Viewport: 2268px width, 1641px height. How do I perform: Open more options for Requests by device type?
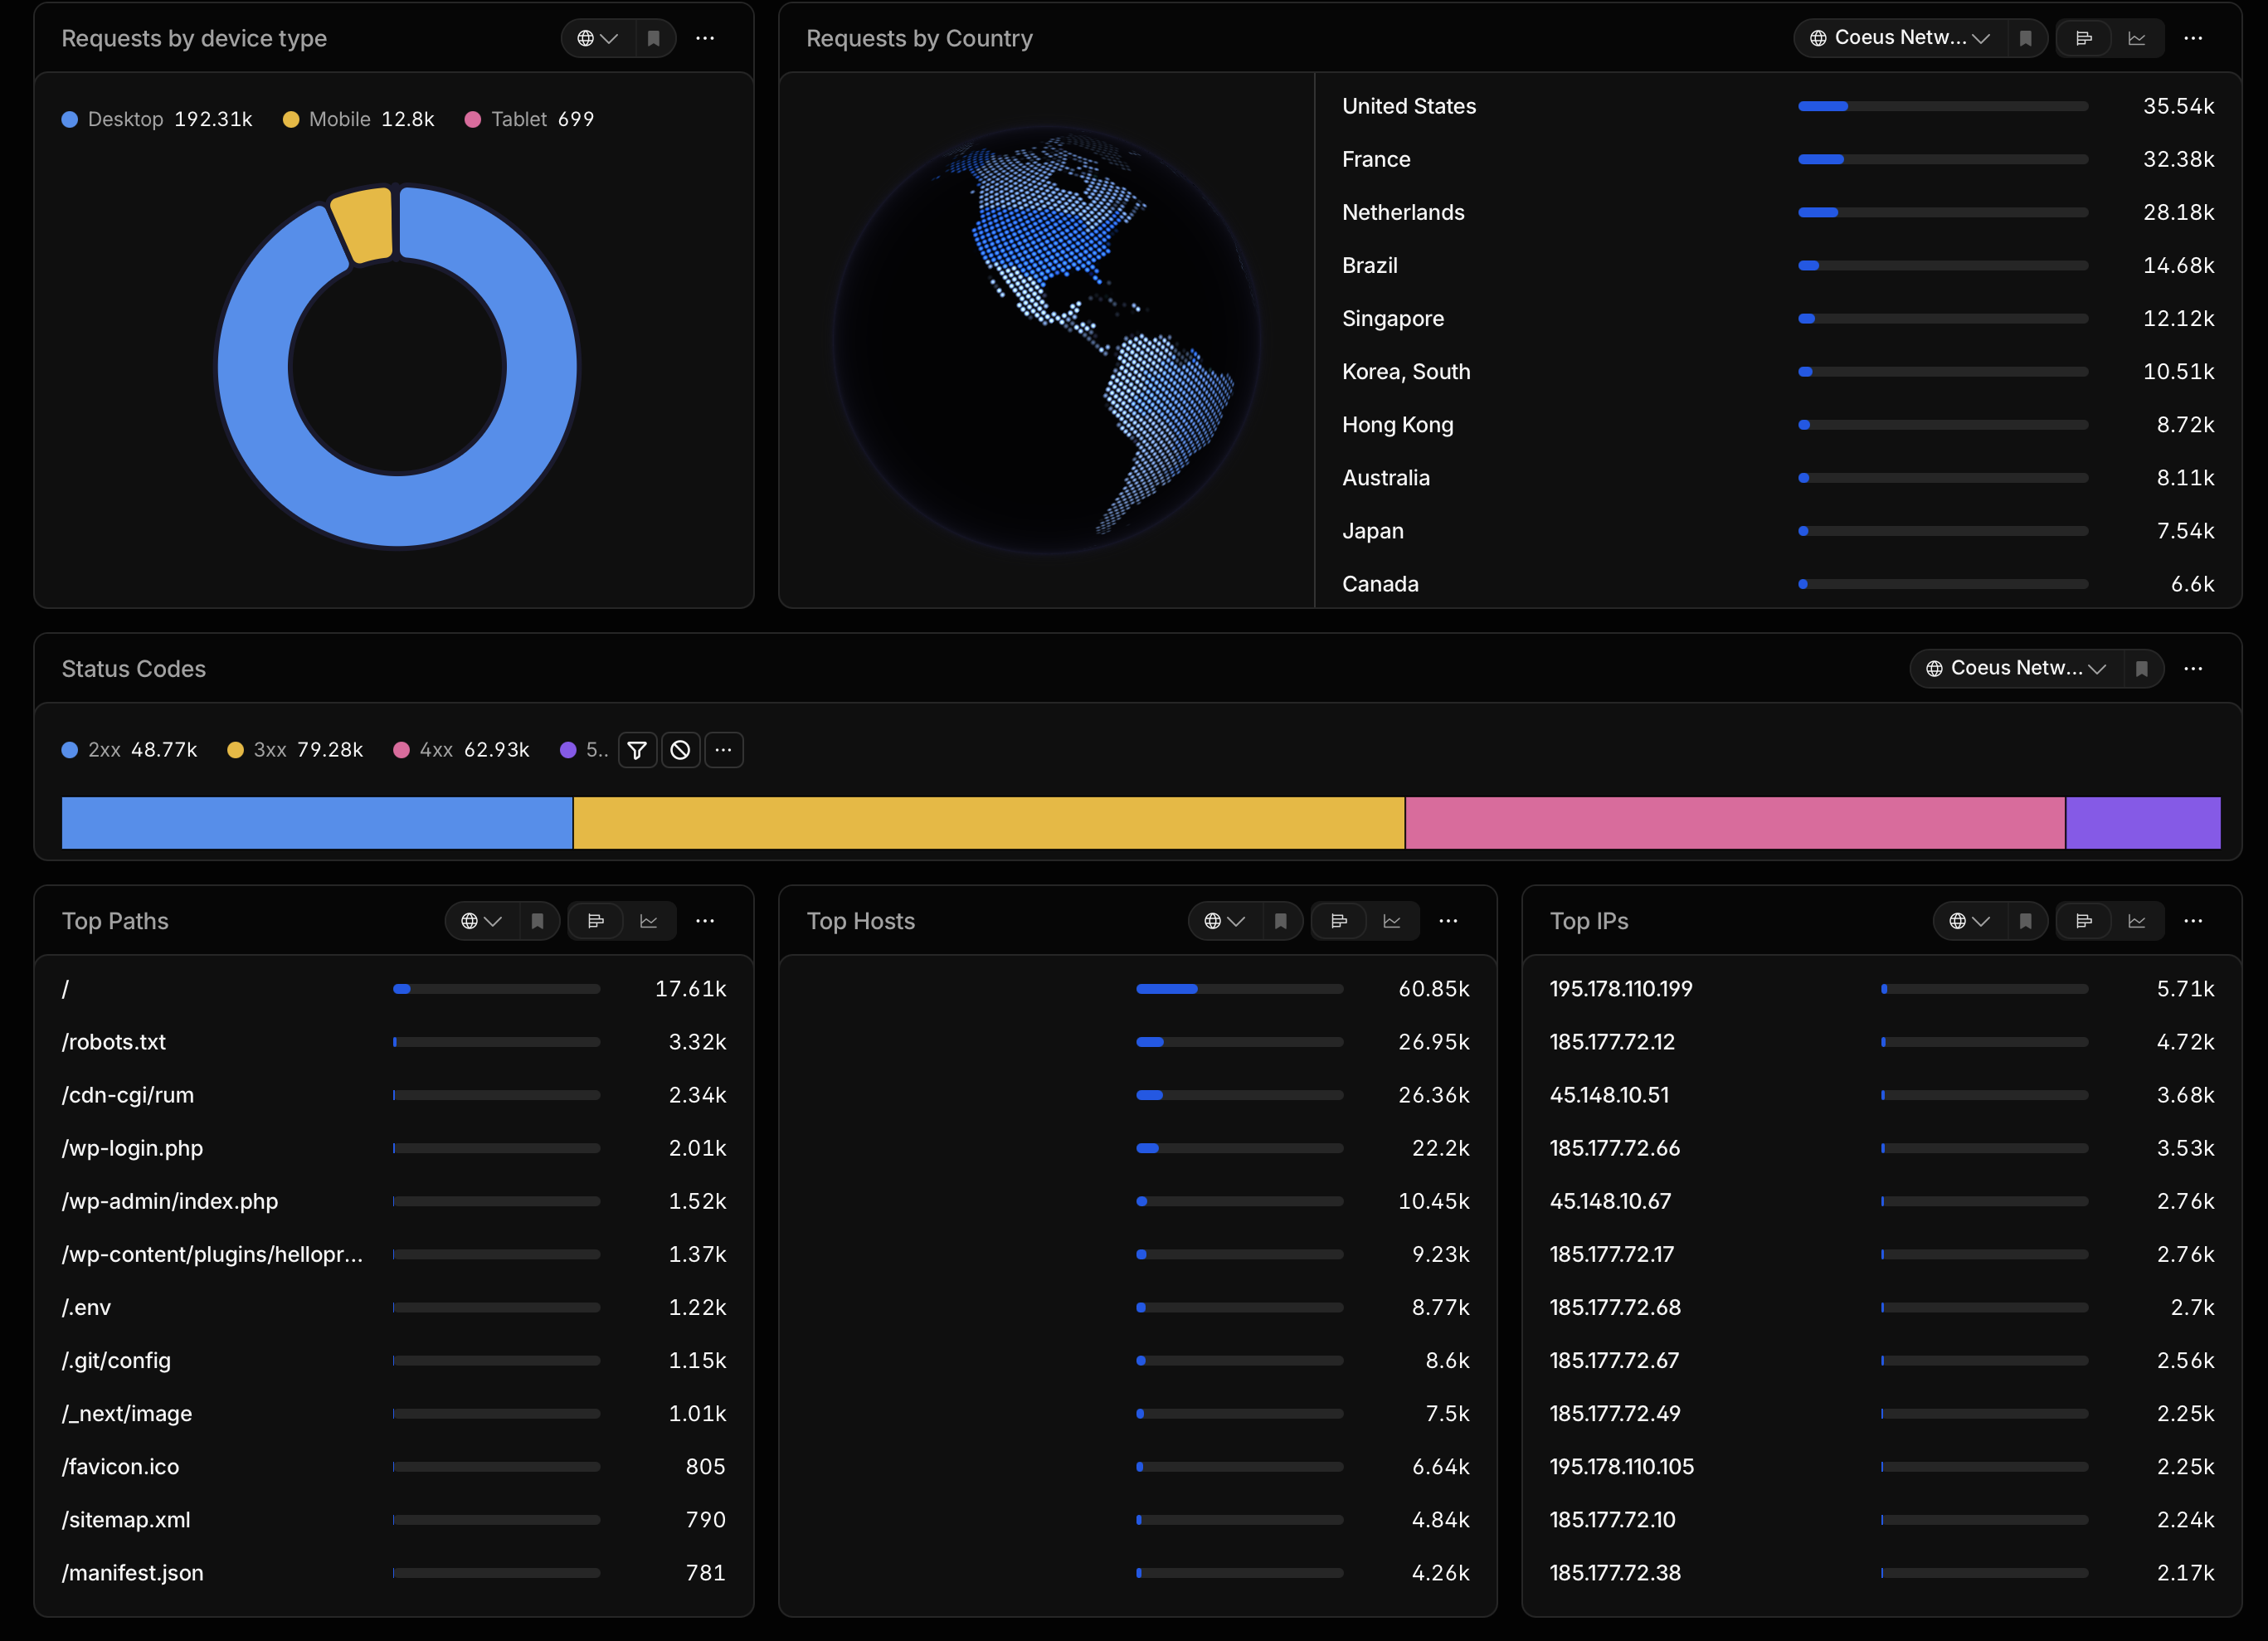(x=705, y=38)
